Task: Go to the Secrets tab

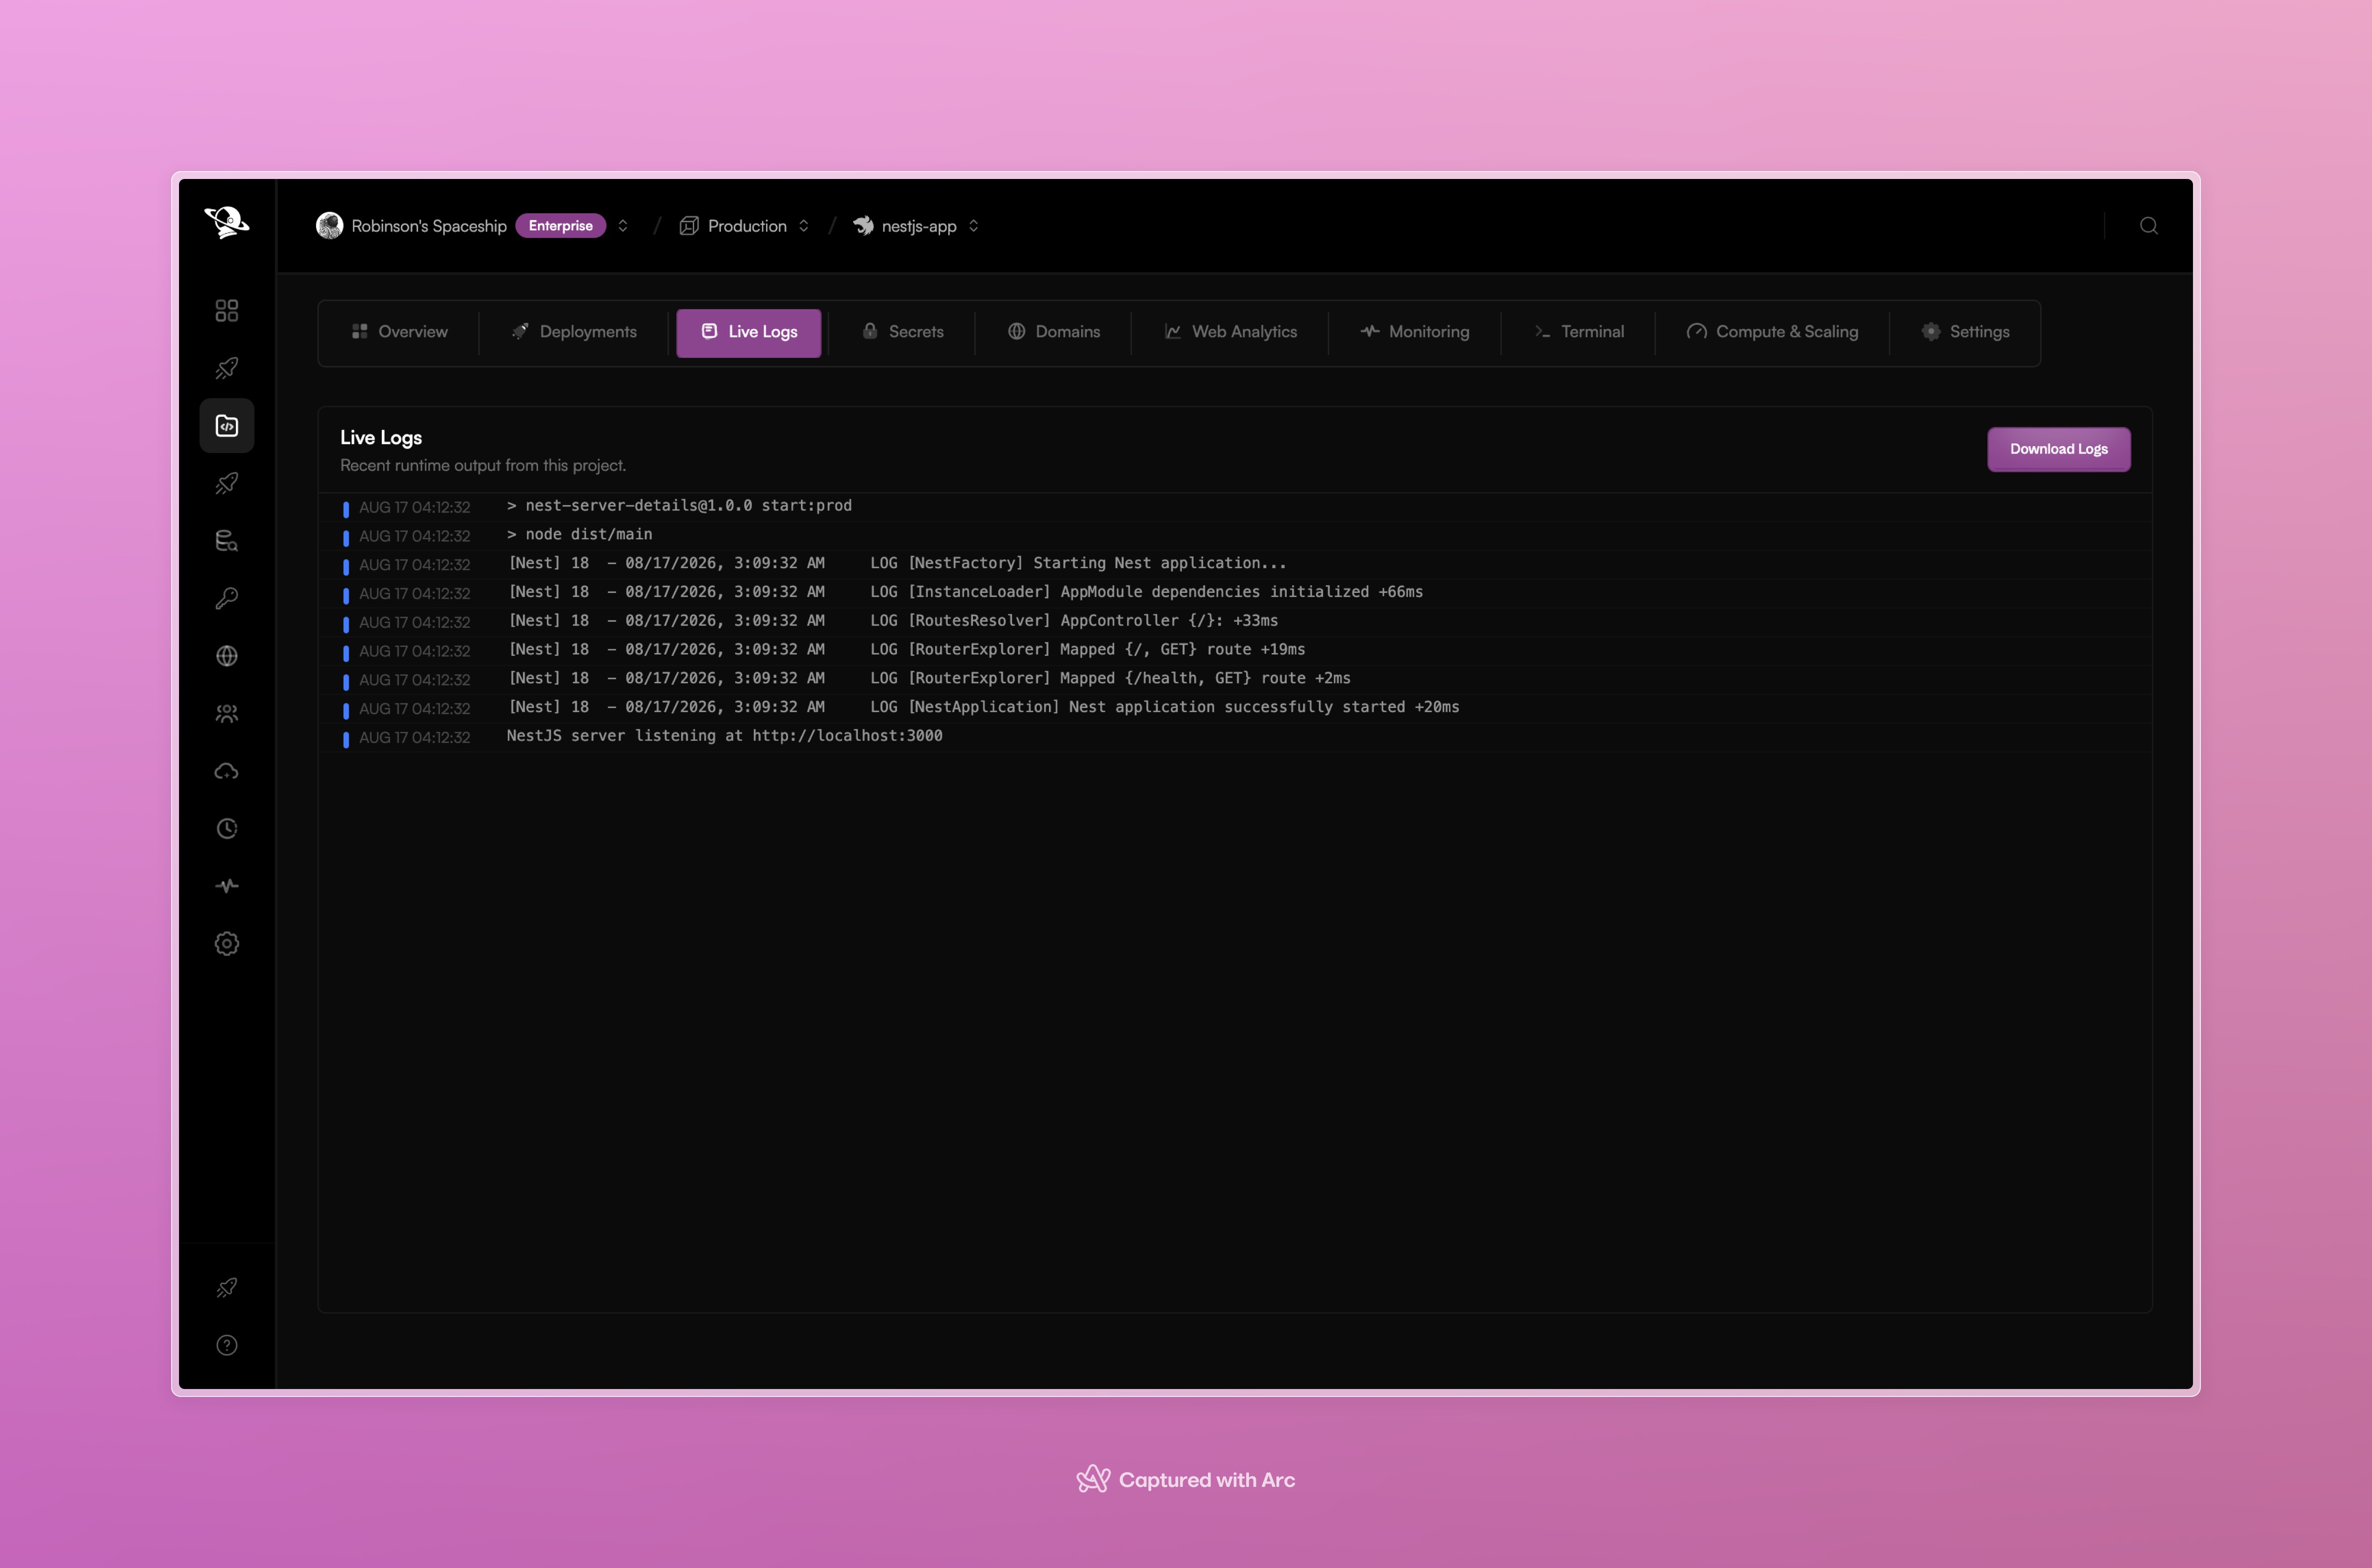Action: (902, 332)
